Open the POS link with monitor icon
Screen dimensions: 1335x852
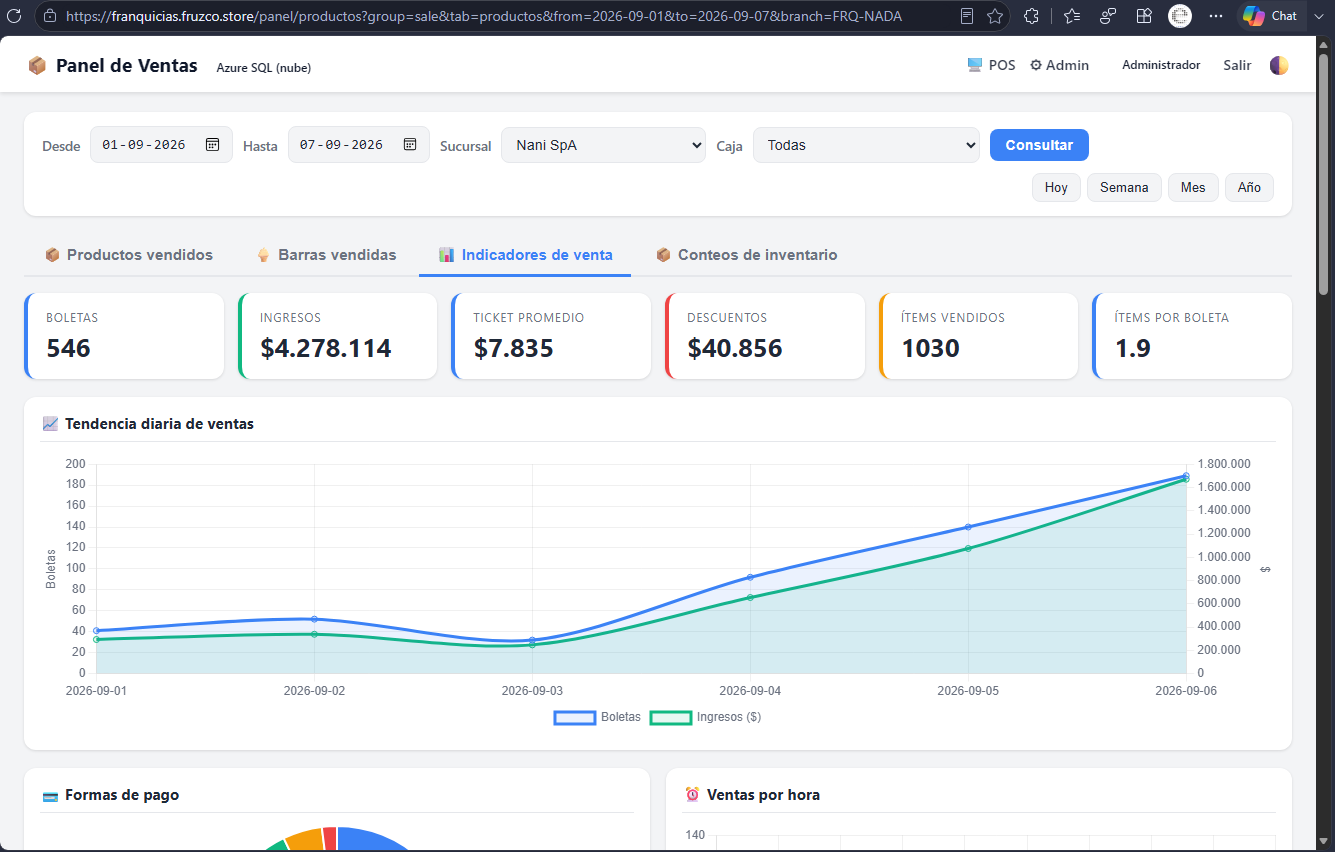[x=991, y=65]
